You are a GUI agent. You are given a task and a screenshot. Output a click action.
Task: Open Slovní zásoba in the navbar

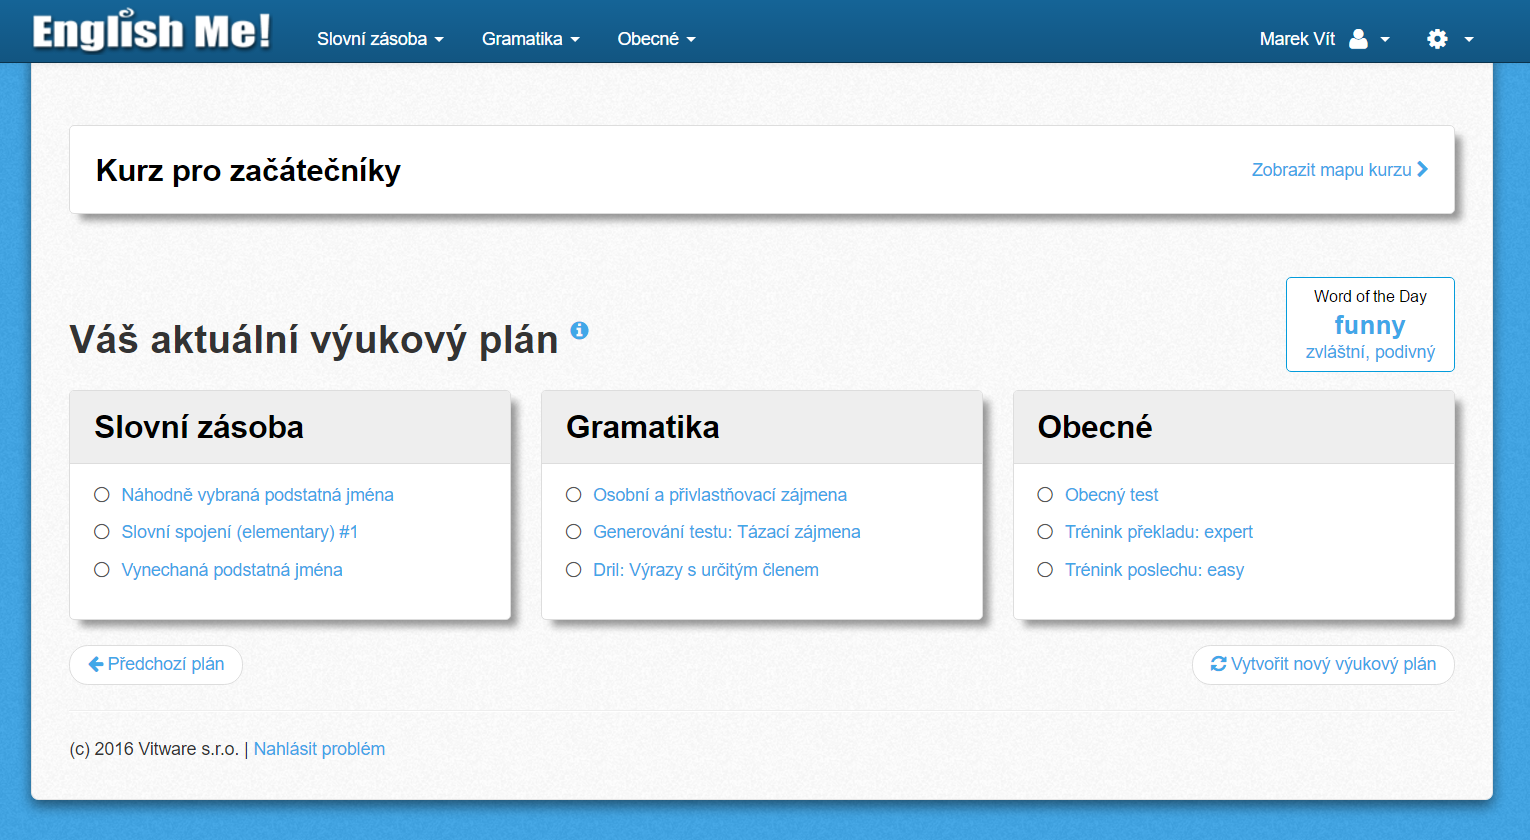372,39
